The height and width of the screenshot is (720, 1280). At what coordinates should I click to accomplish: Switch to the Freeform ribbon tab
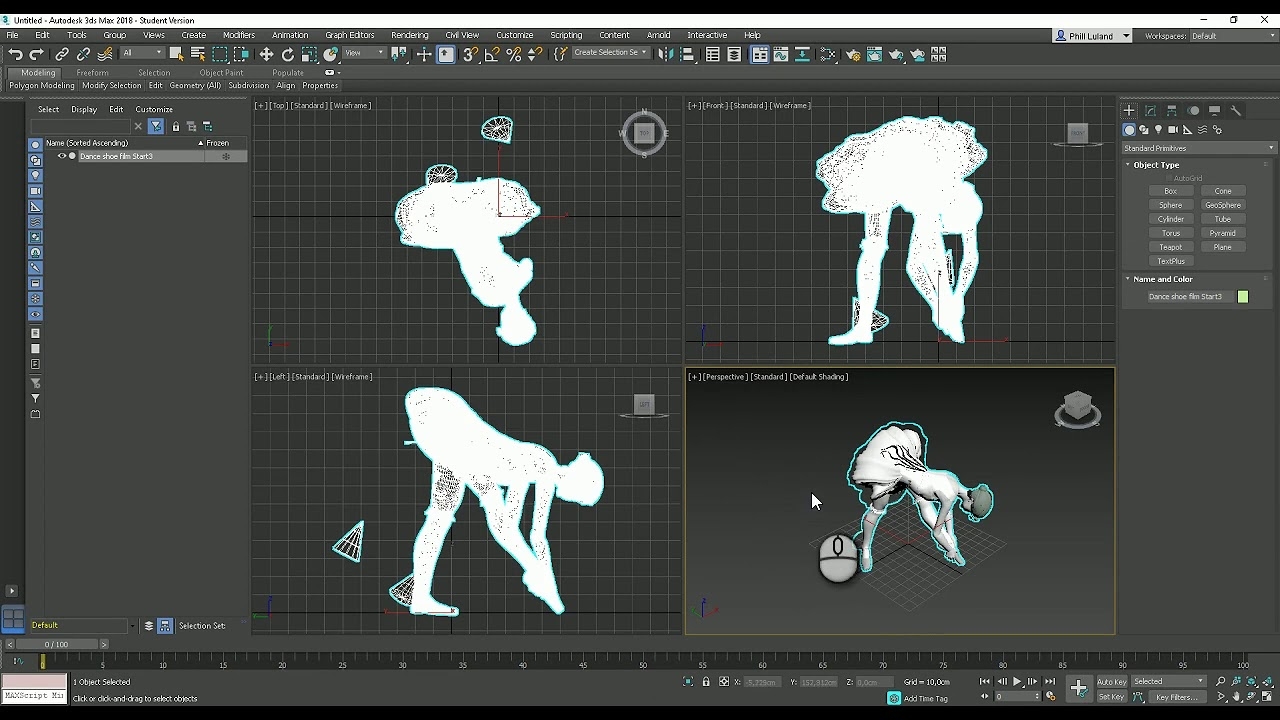(x=92, y=73)
